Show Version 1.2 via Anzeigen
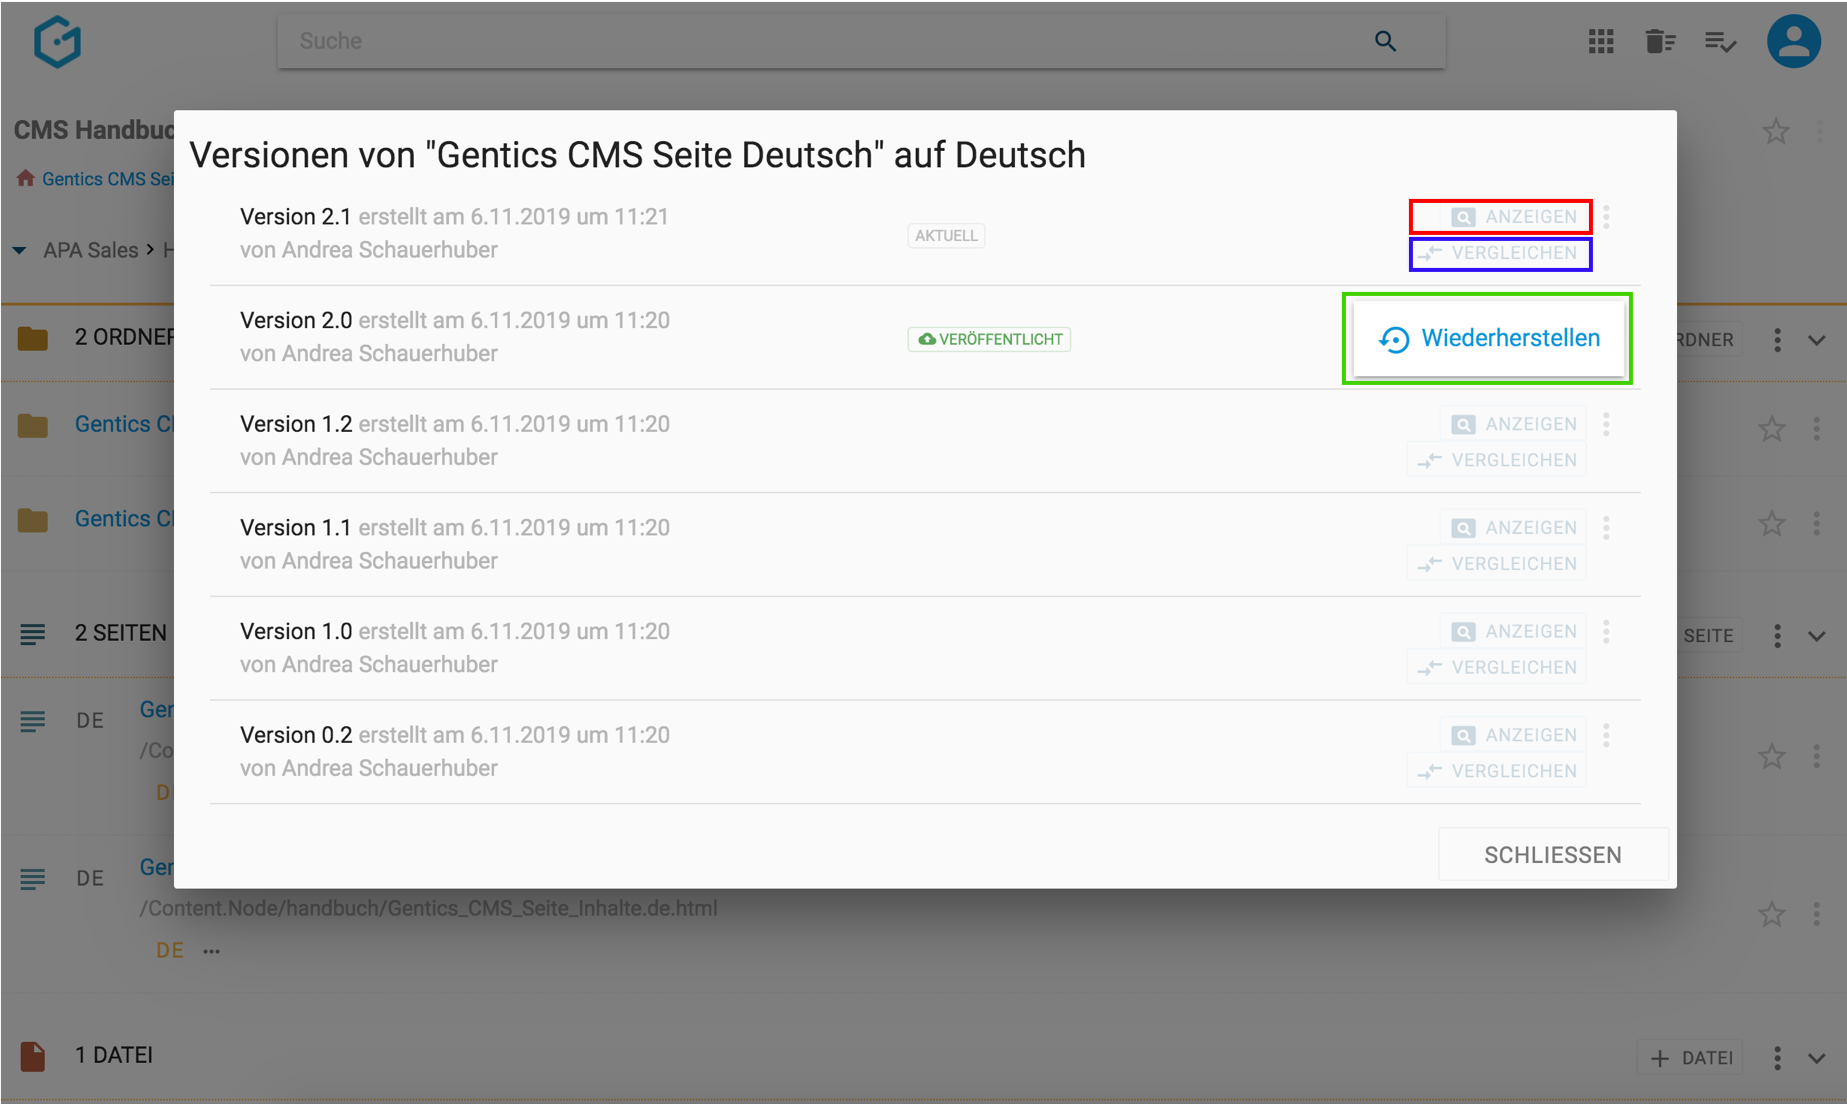Viewport: 1847px width, 1104px height. pyautogui.click(x=1513, y=424)
